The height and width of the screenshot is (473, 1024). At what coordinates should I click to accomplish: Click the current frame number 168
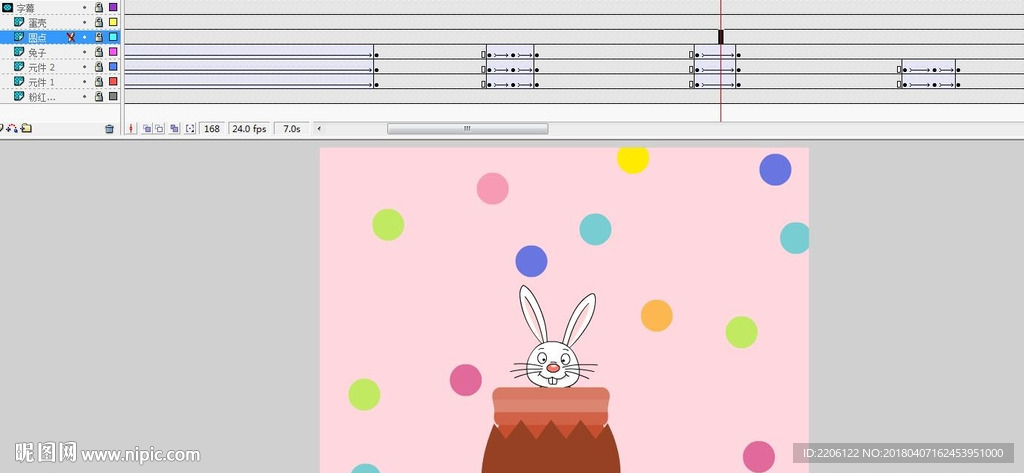pyautogui.click(x=212, y=129)
